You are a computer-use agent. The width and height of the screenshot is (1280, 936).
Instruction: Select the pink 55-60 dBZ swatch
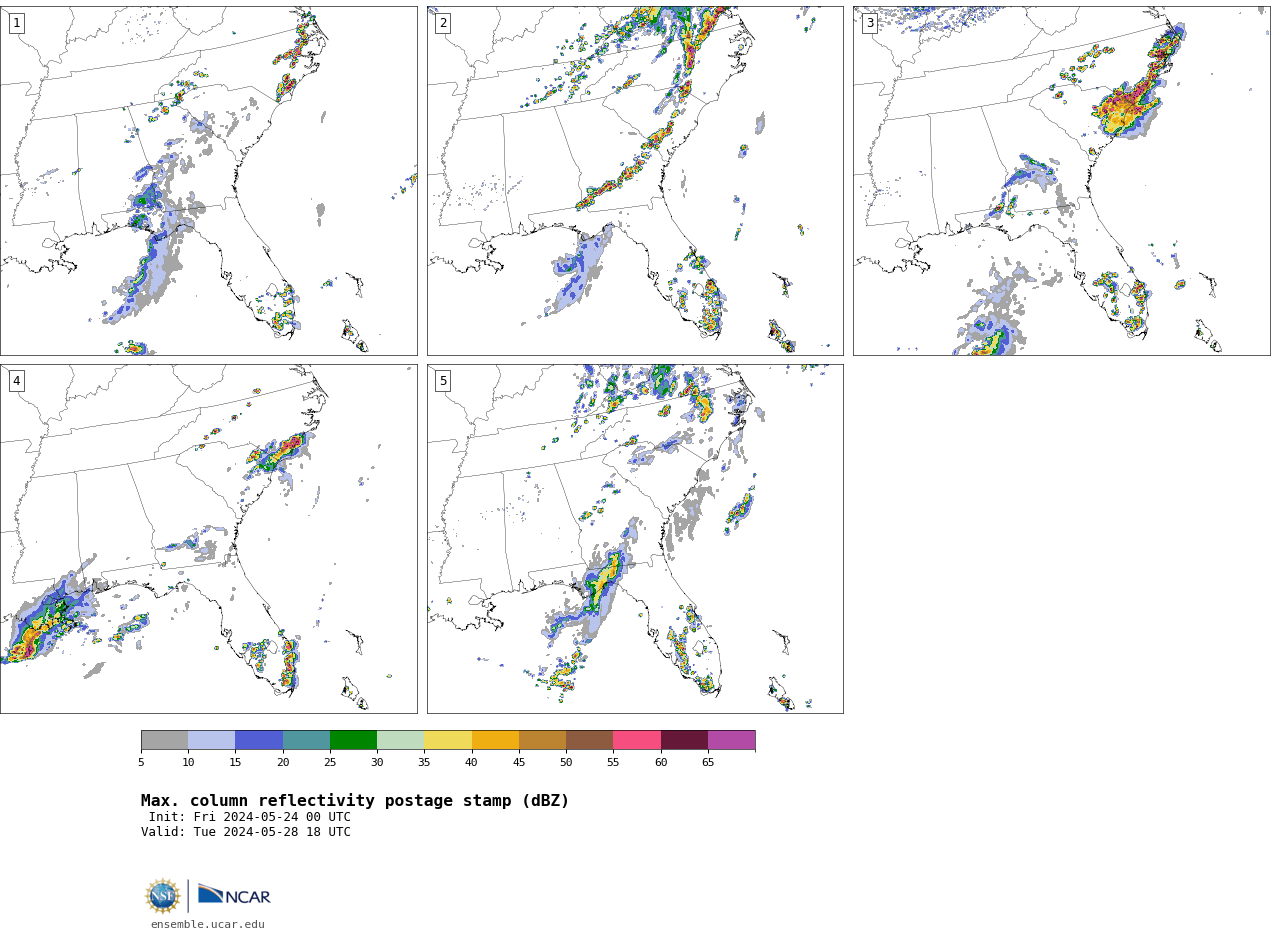coord(637,740)
